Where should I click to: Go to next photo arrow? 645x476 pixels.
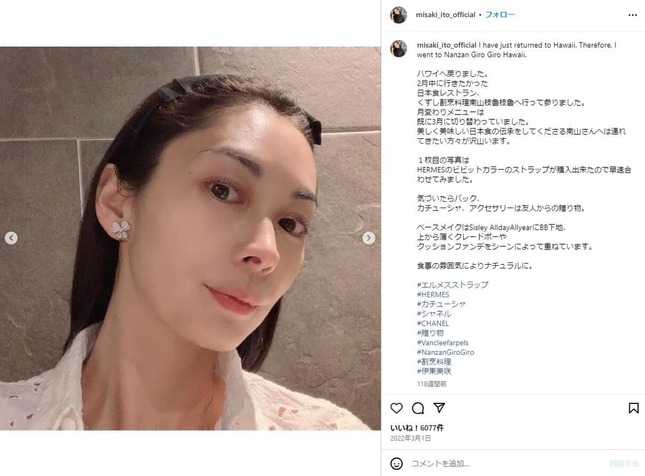369,238
